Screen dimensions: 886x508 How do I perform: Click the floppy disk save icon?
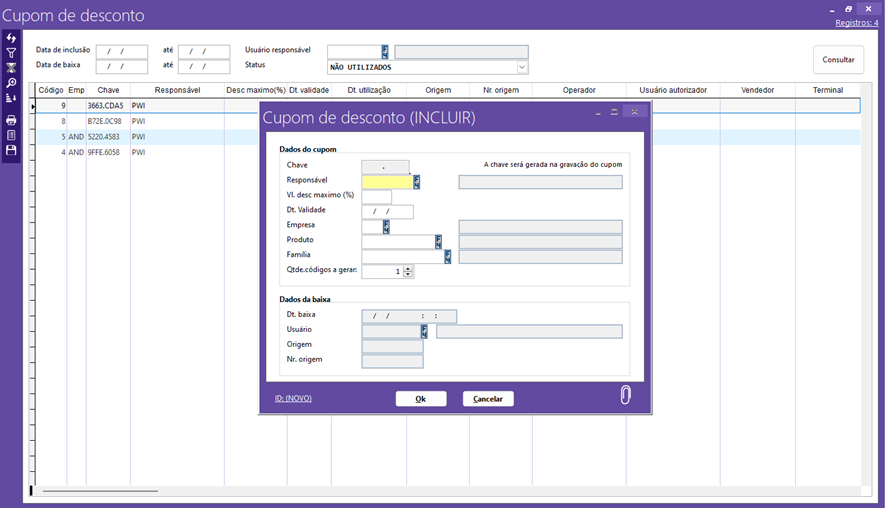tap(11, 150)
